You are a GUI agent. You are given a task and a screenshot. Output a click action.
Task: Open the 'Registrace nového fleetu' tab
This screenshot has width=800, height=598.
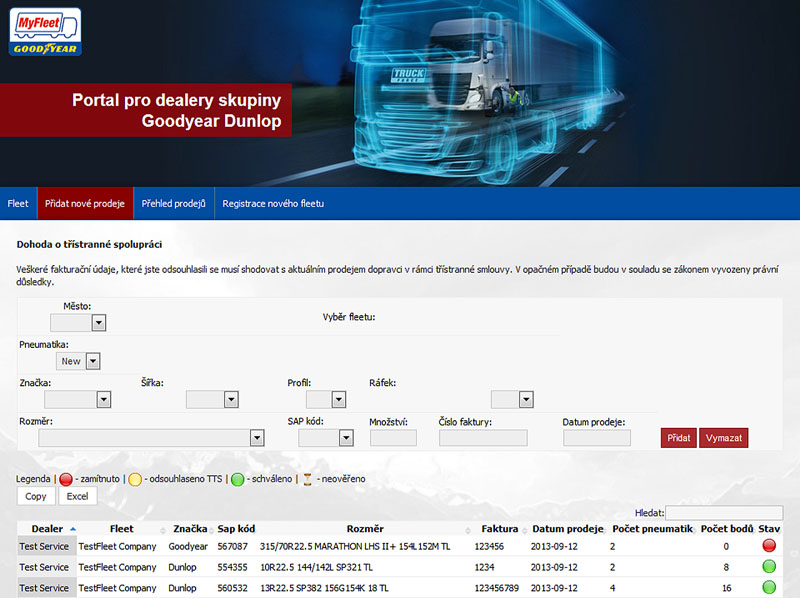(273, 204)
